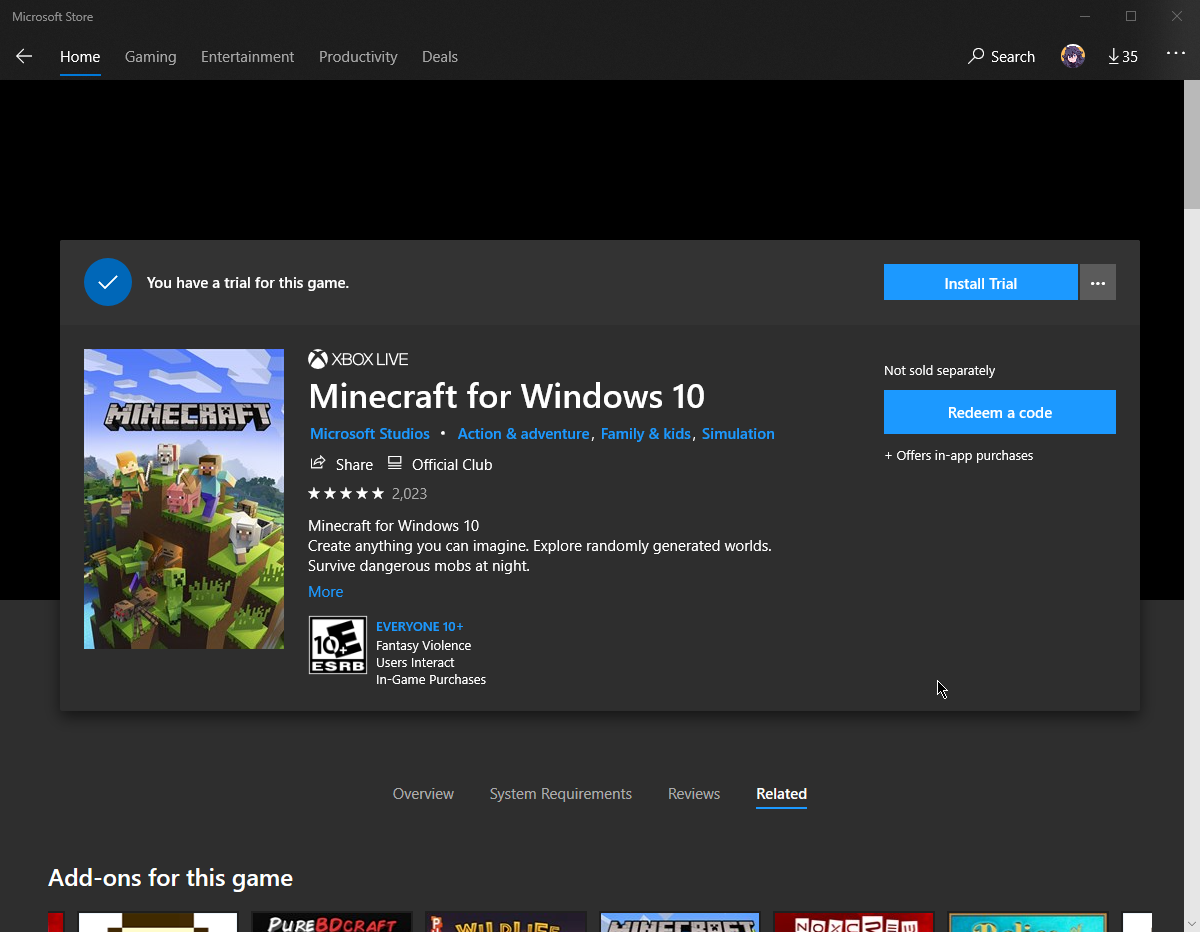Click the 'Users Interact' descriptor

pyautogui.click(x=415, y=663)
